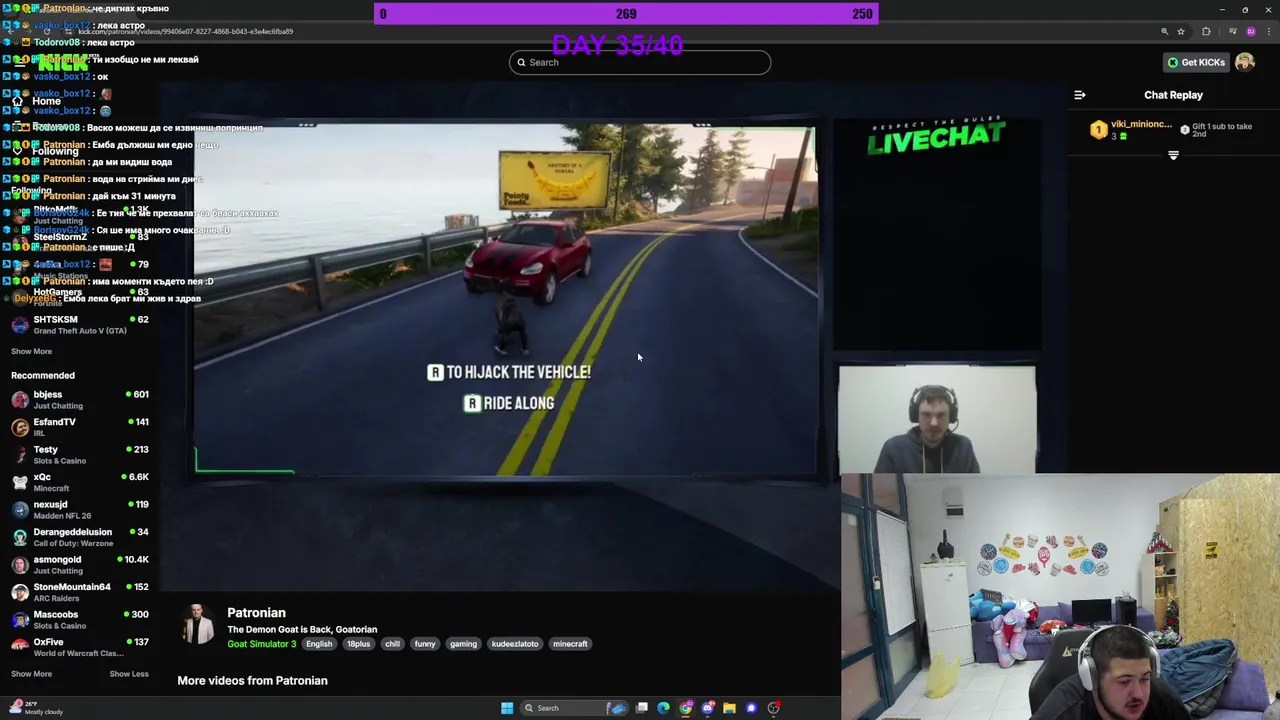Click the funny tag
Screen dimensions: 1280x720
coord(425,644)
